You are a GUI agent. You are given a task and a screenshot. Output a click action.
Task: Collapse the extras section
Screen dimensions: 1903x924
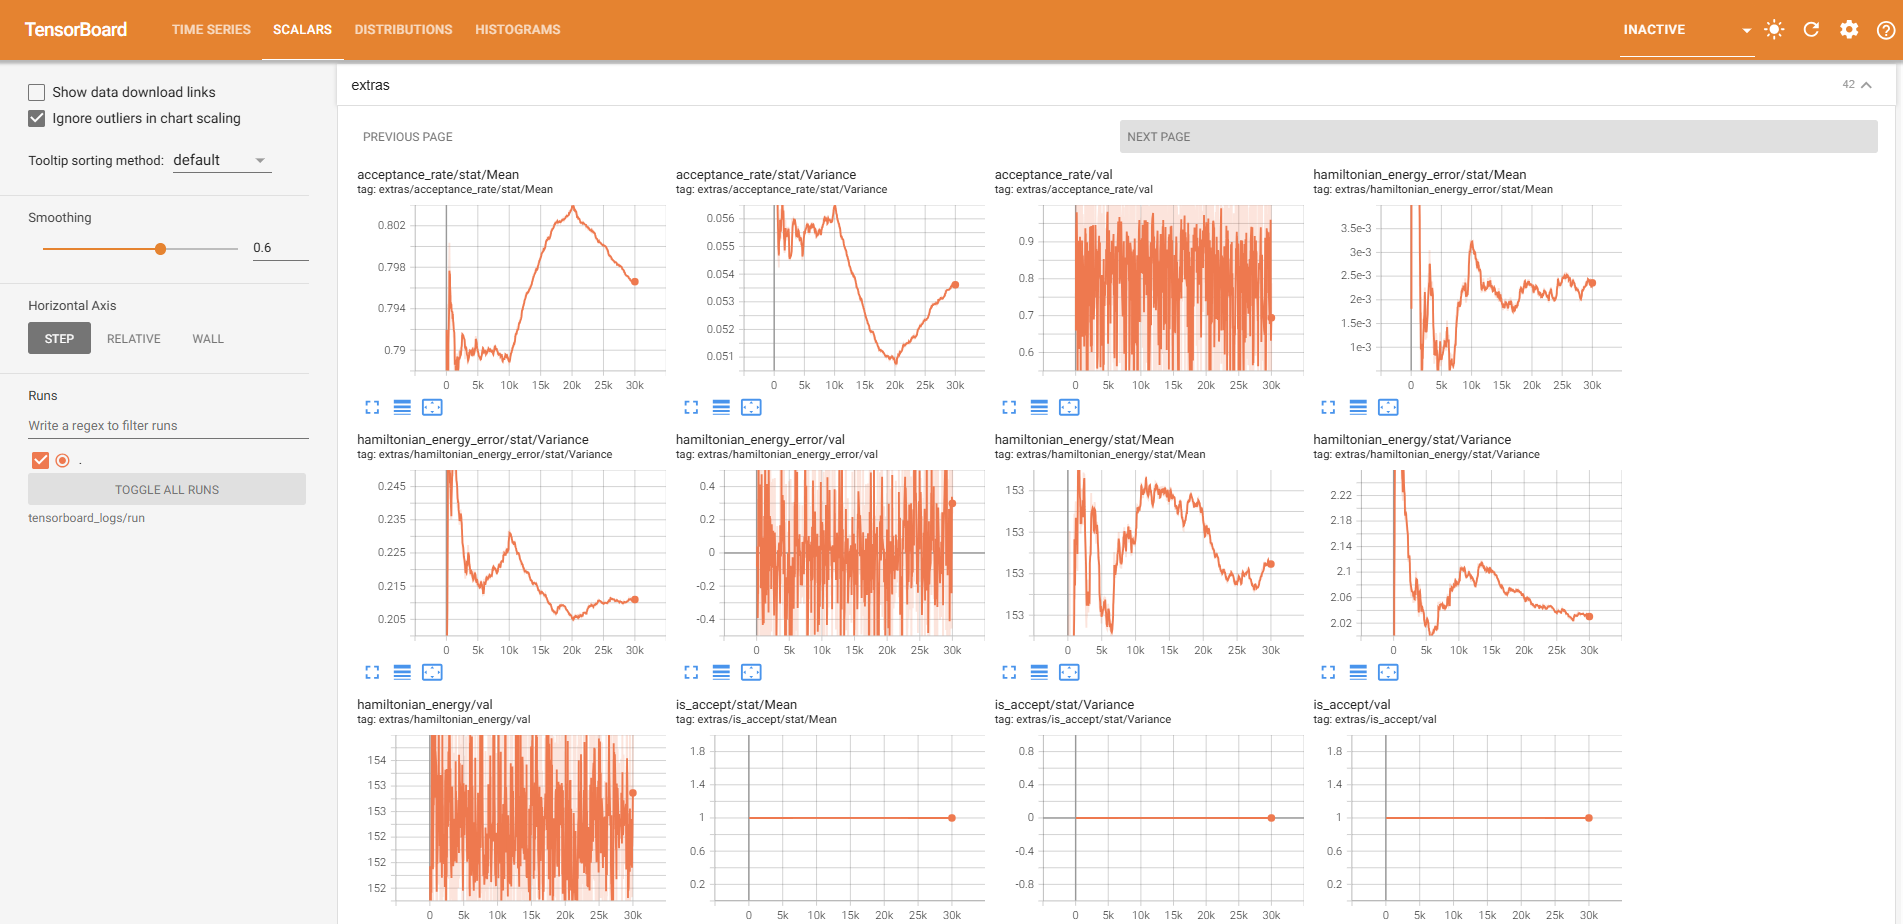click(x=1866, y=85)
